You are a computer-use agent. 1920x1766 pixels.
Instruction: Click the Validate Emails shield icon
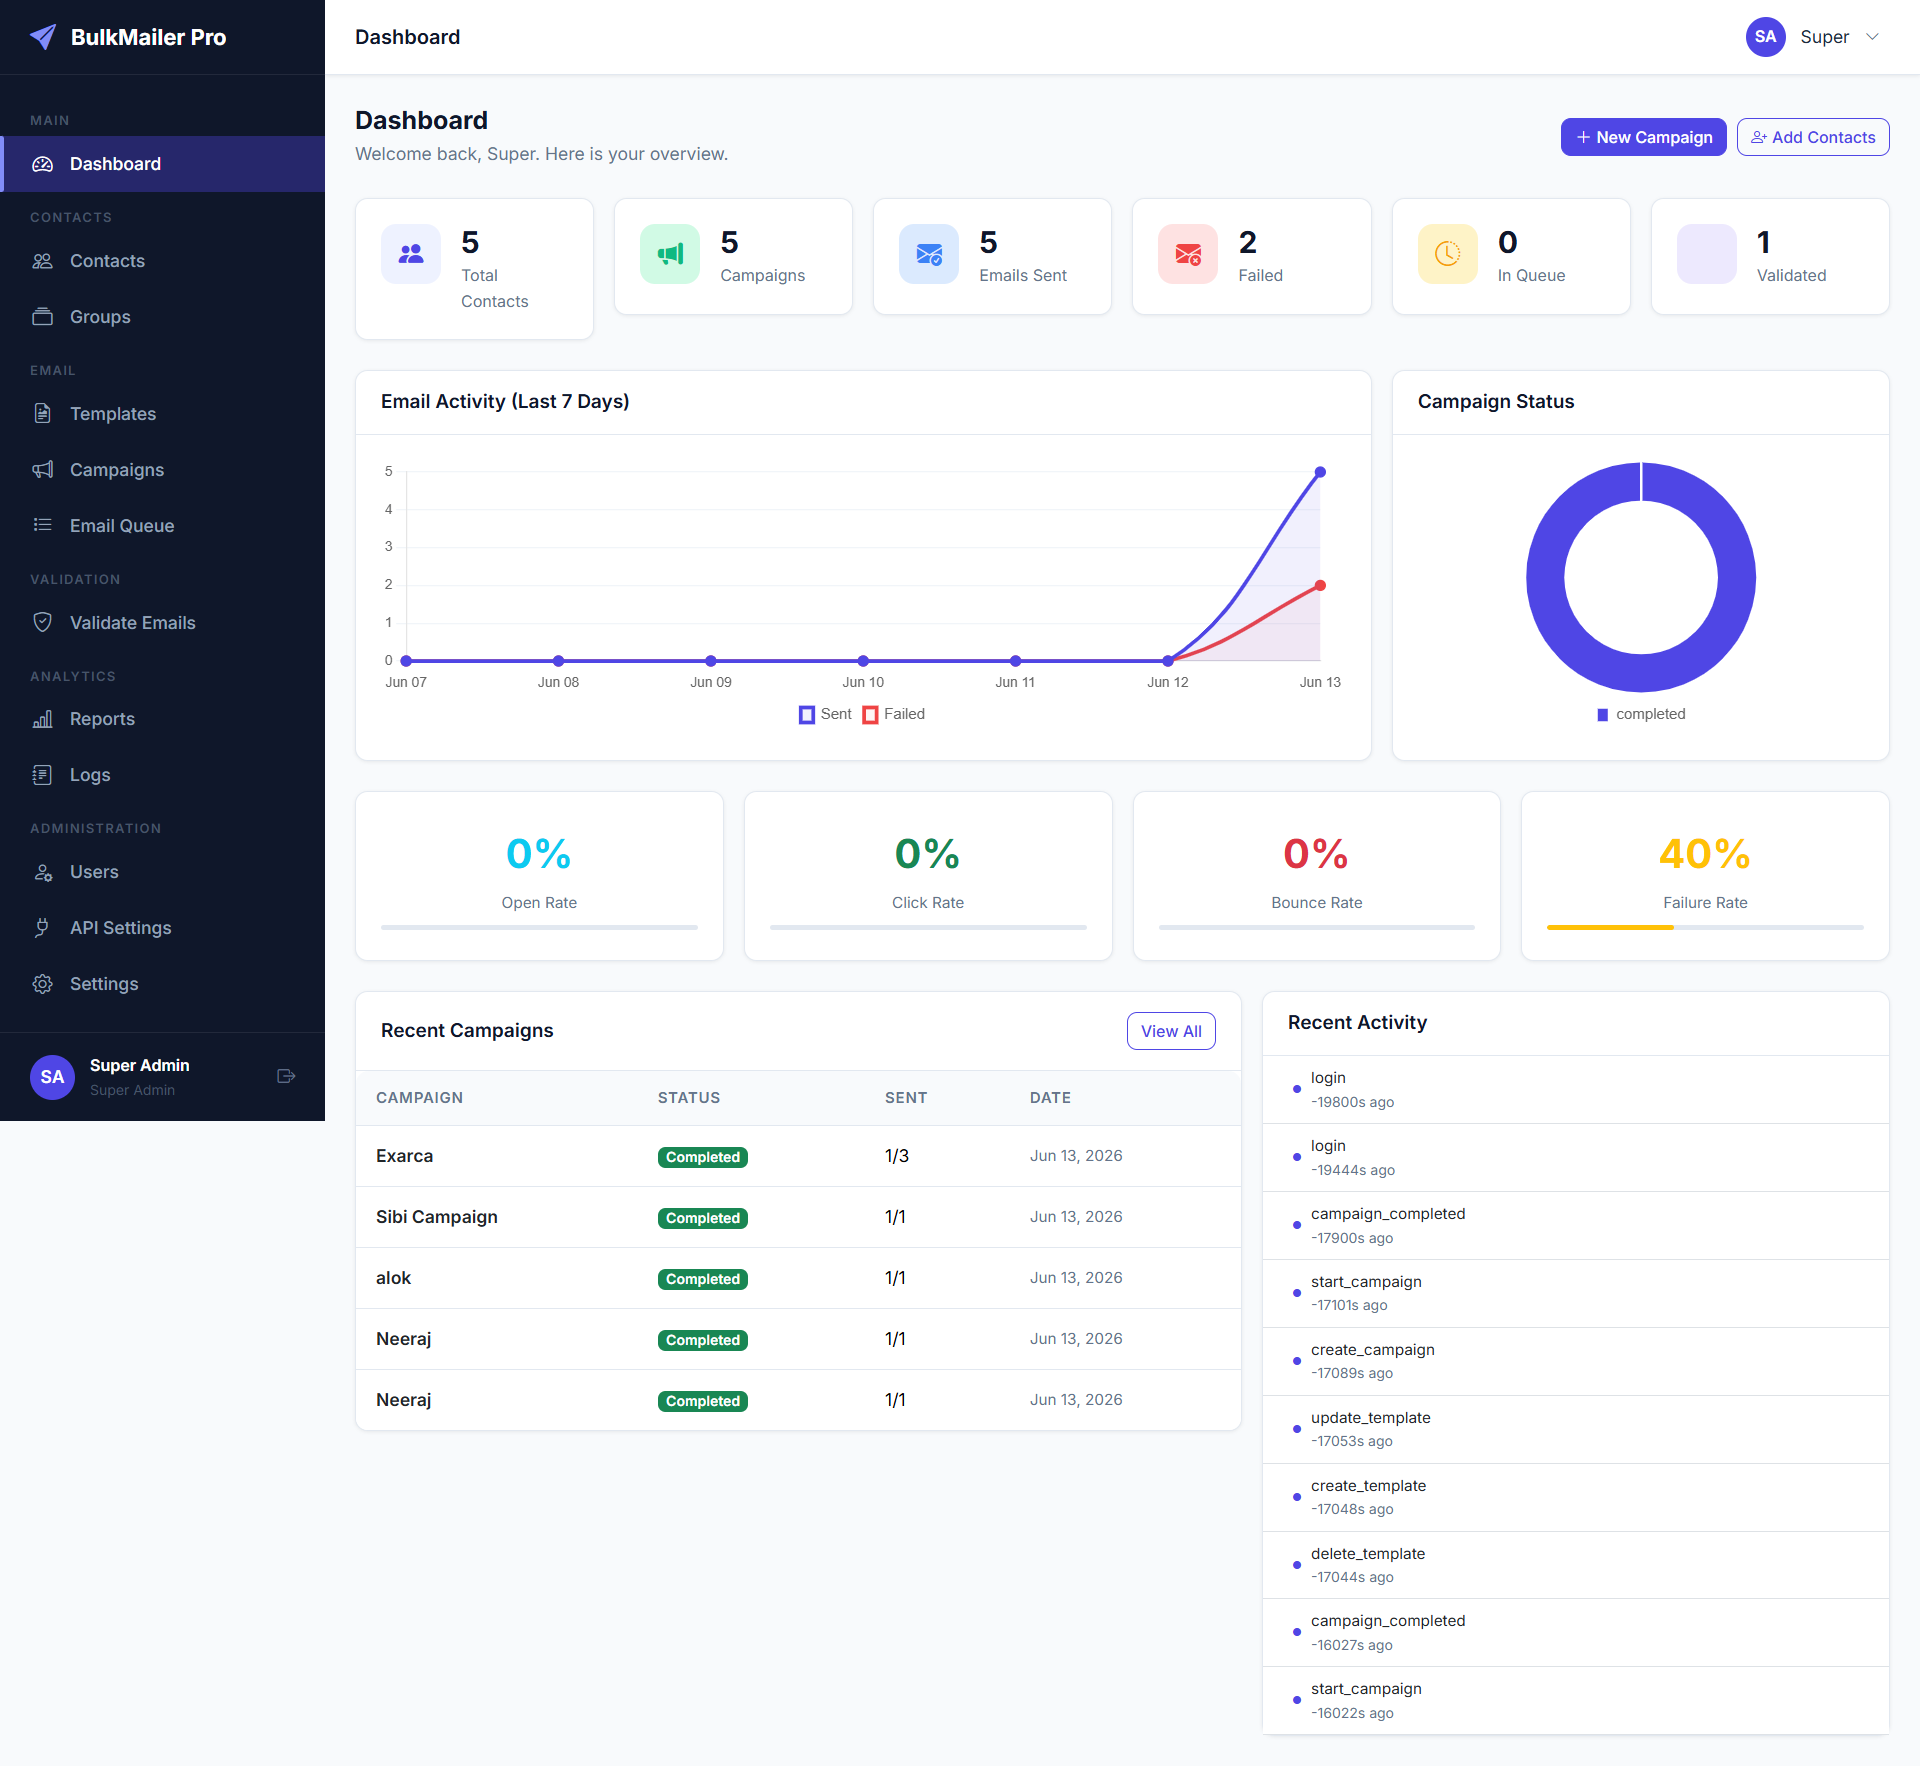(x=42, y=622)
